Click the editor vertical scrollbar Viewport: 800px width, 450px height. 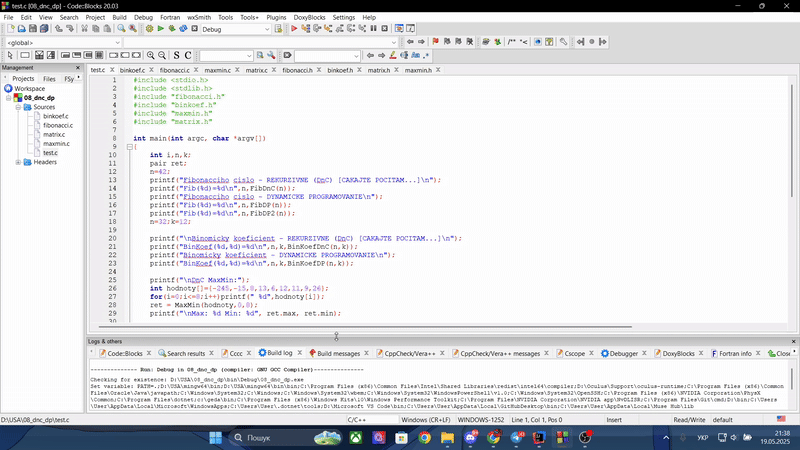pos(792,140)
